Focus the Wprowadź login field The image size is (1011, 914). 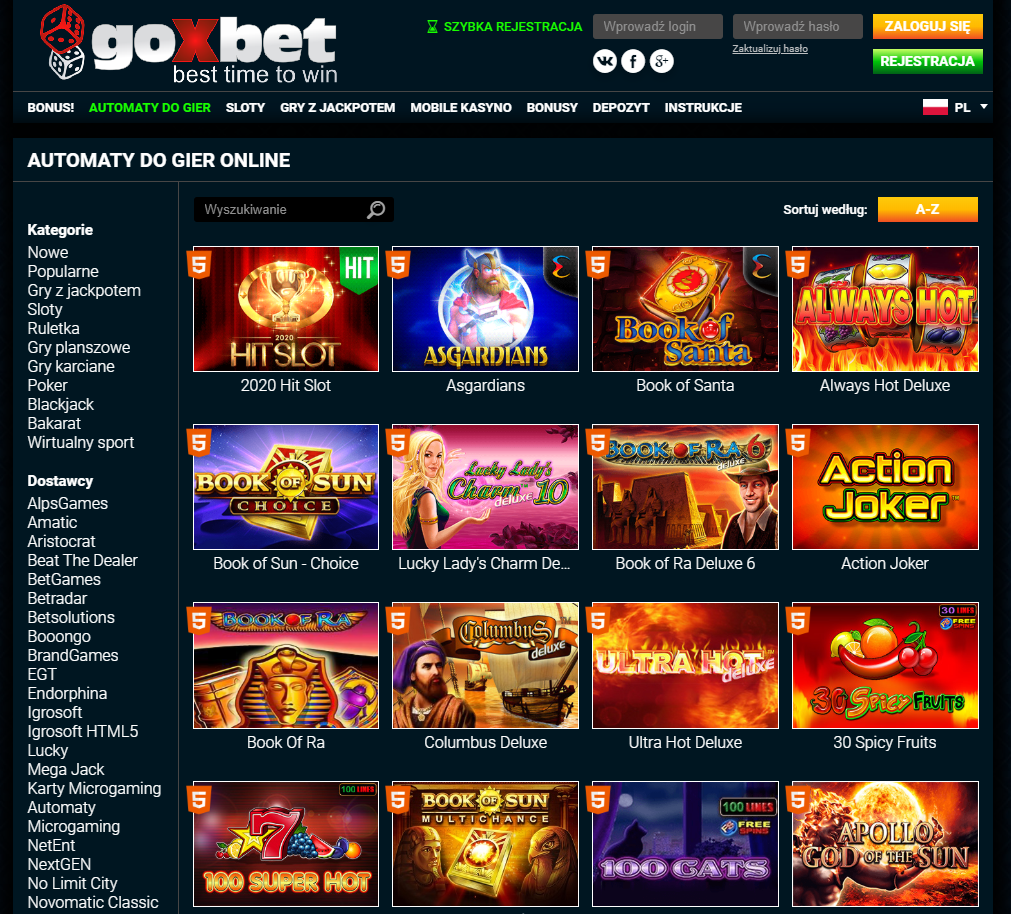pos(658,26)
